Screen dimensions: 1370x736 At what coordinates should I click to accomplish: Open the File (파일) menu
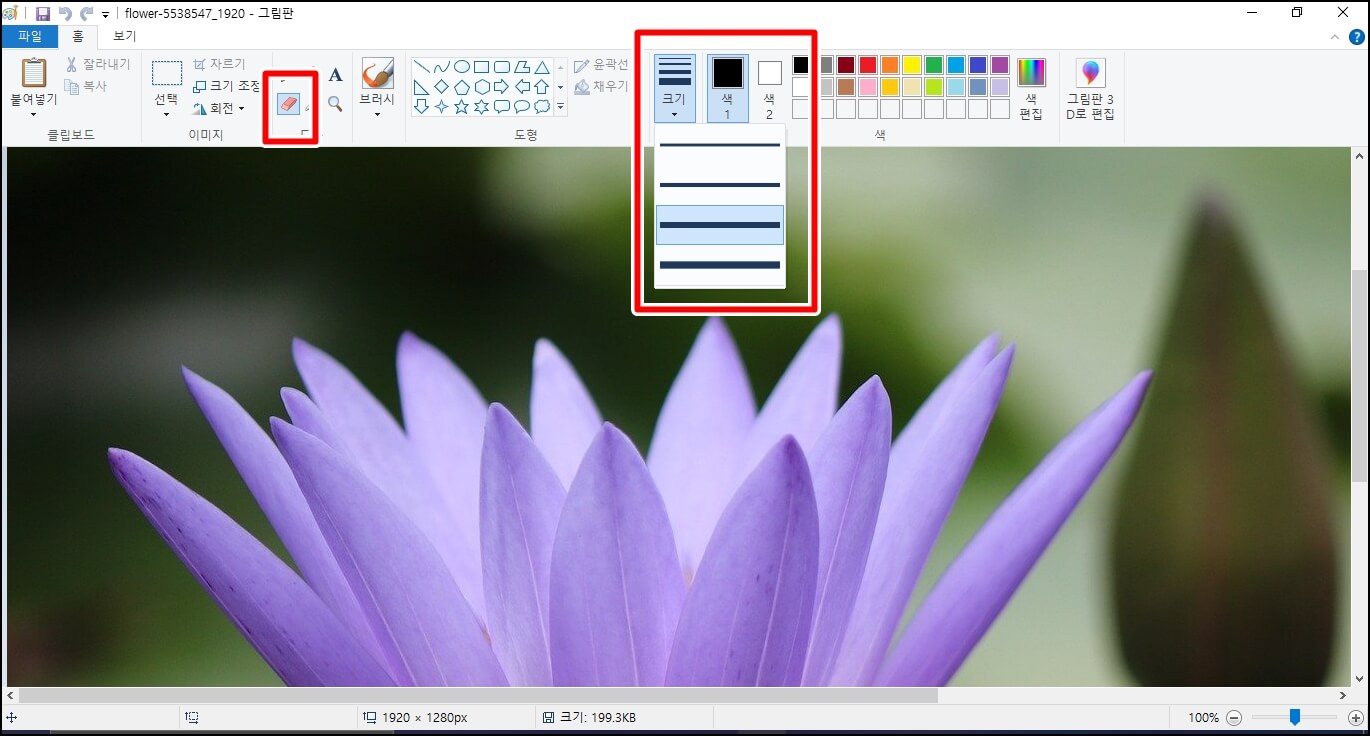(x=30, y=37)
